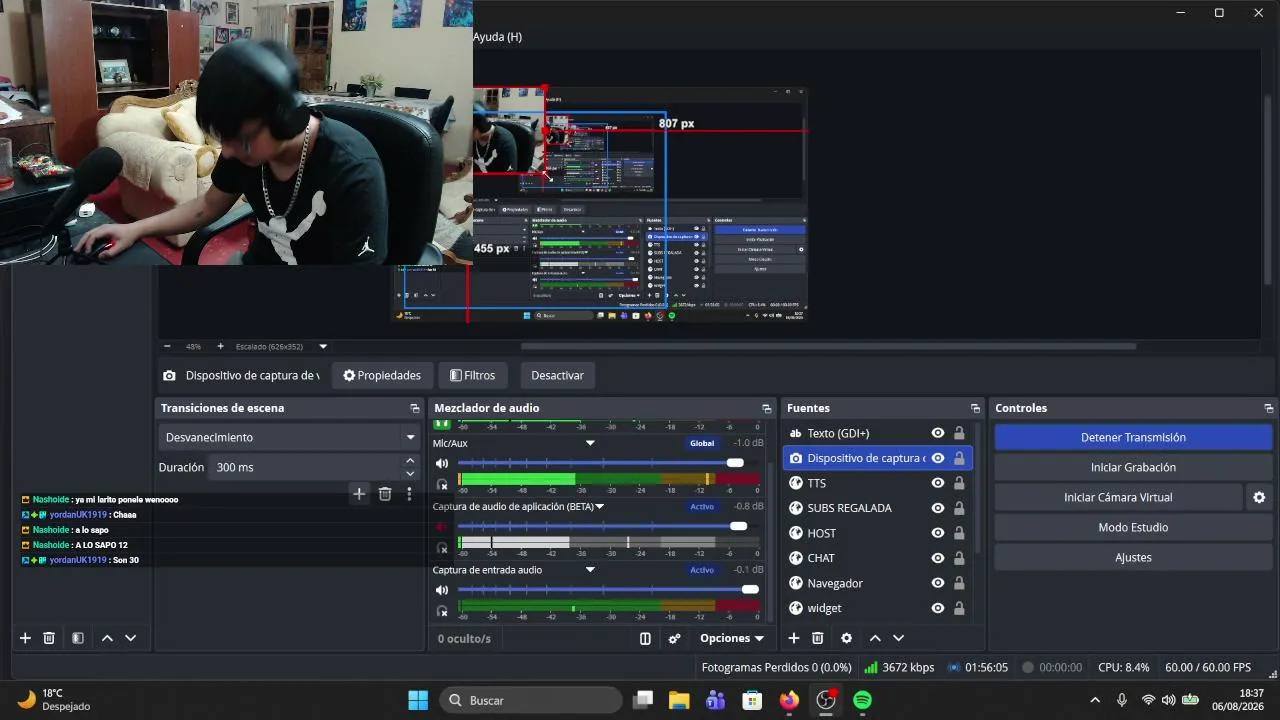The image size is (1280, 720).
Task: Move selected source down in Fuentes
Action: (x=899, y=638)
